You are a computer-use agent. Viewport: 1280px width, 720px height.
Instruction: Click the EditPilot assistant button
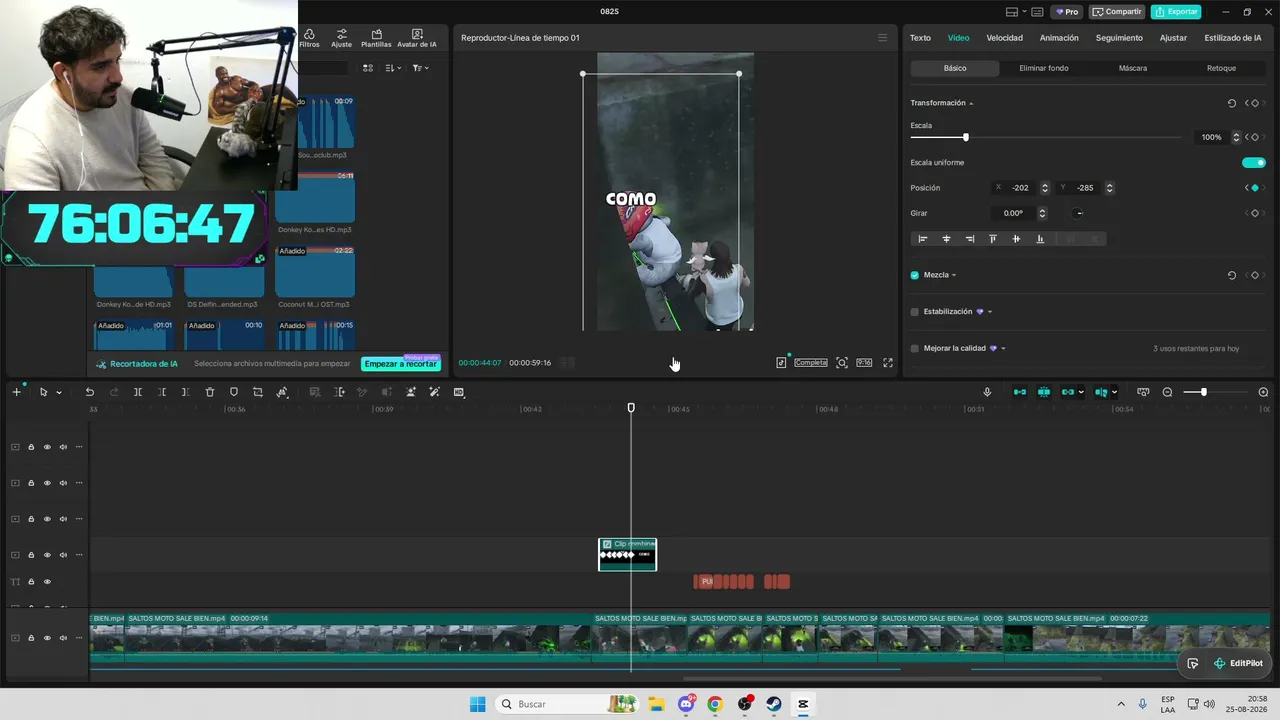coord(1238,663)
